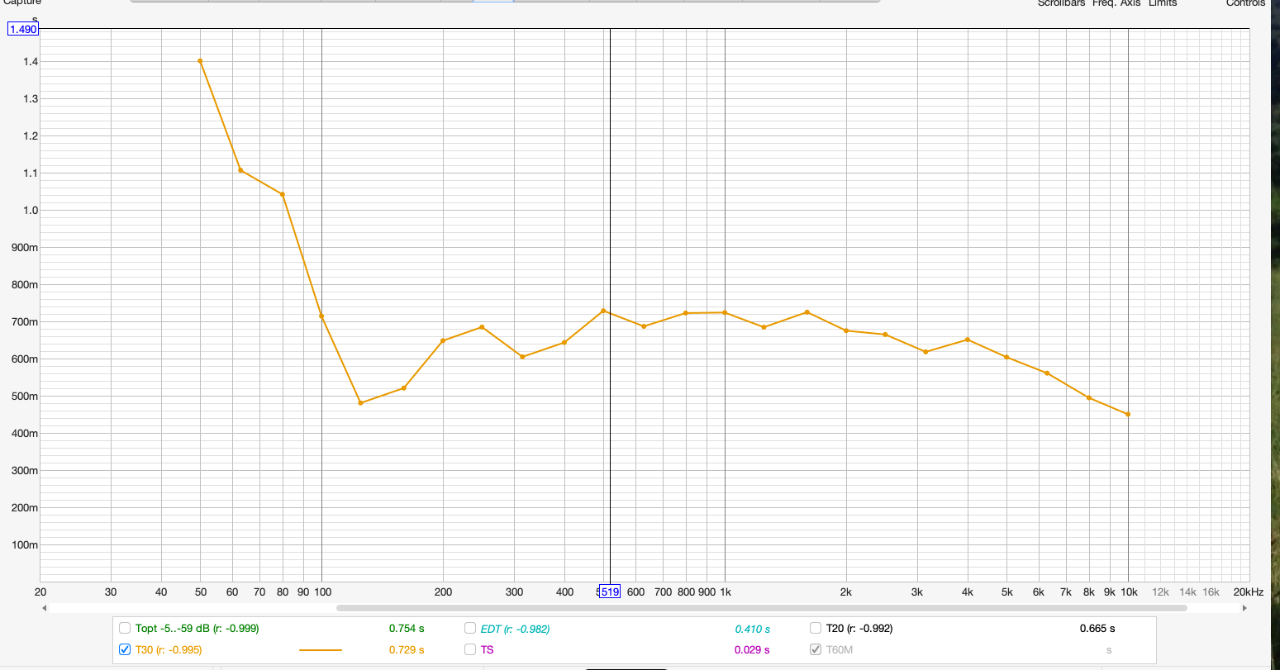Viewport: 1280px width, 670px height.
Task: Open the Controls panel
Action: 1245,4
